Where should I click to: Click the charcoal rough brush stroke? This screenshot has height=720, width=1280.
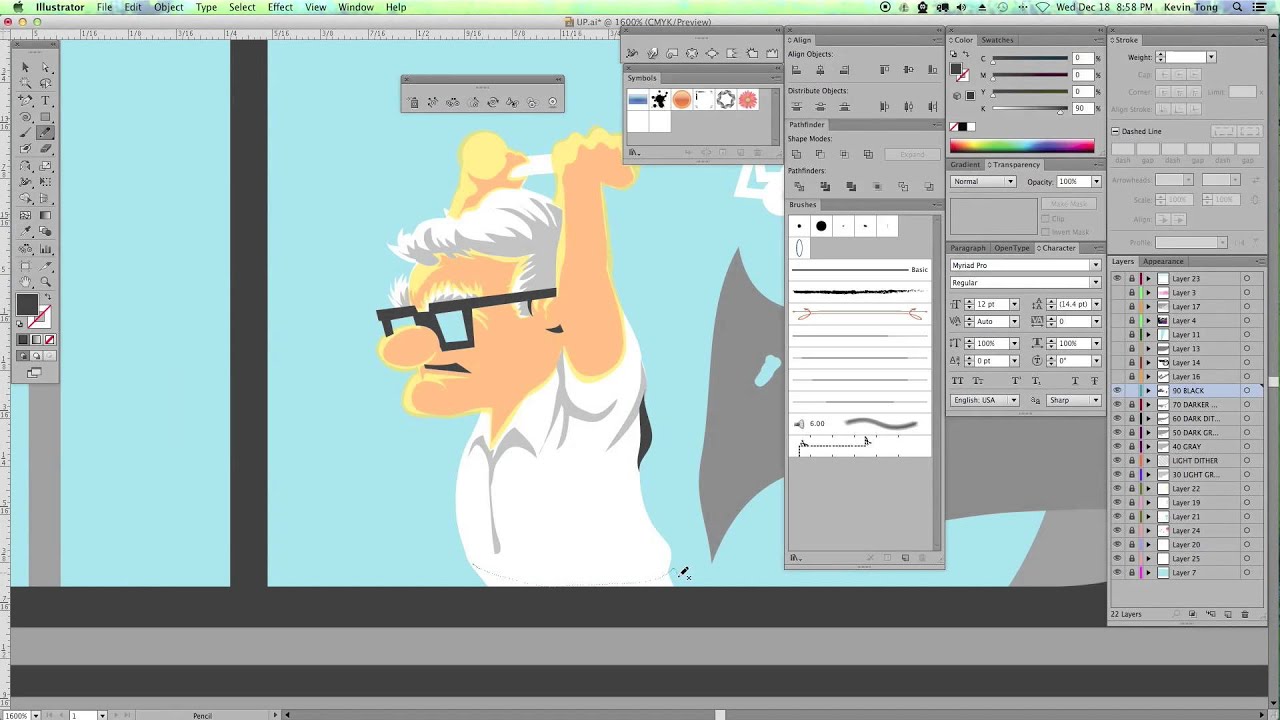860,292
